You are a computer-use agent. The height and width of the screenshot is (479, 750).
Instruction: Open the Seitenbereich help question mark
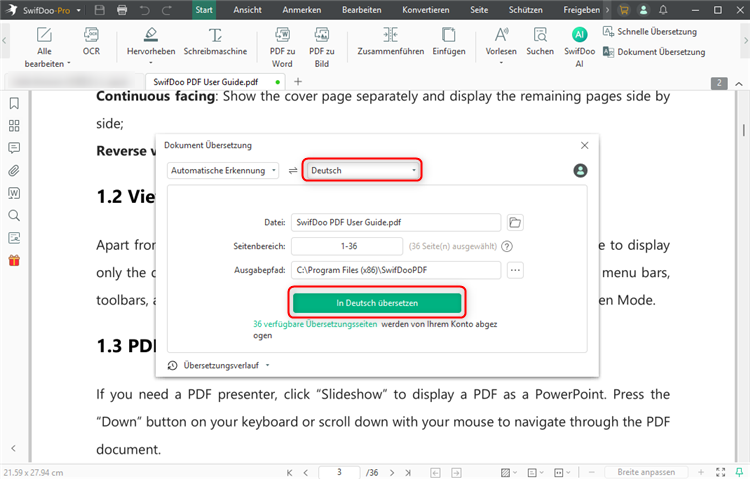[507, 246]
